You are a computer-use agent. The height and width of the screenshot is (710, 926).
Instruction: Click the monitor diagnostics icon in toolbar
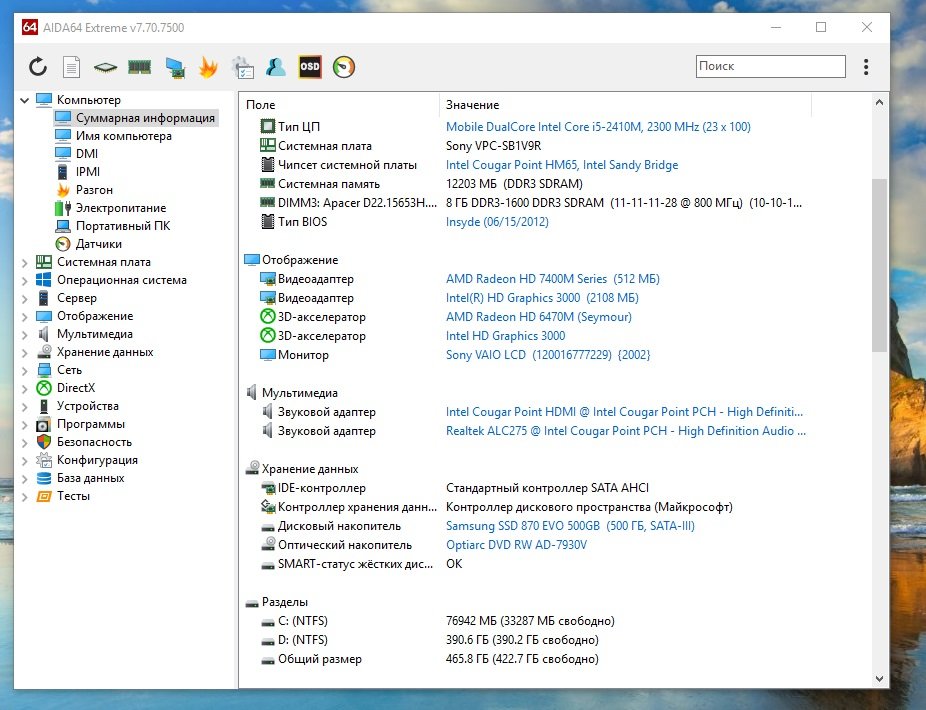tap(175, 67)
